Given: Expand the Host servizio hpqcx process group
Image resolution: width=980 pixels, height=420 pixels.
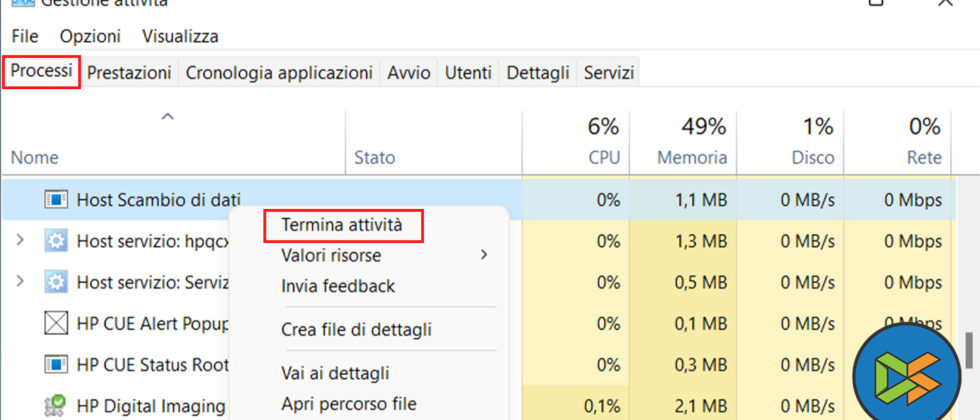Looking at the screenshot, I should [22, 241].
